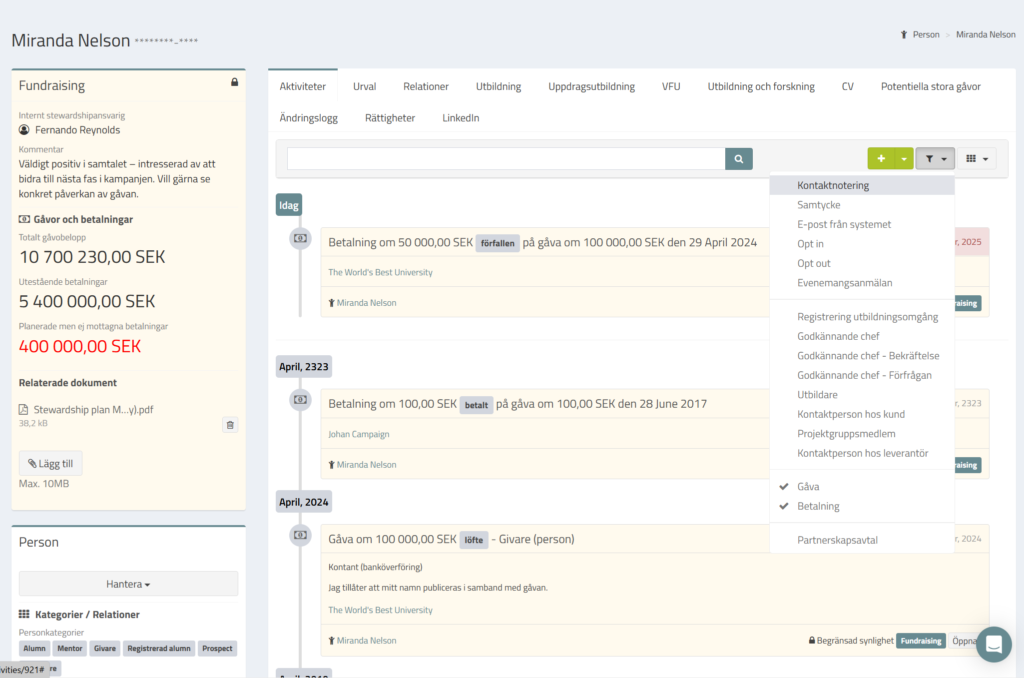Open The World's Best University link
The image size is (1024, 678).
380,272
